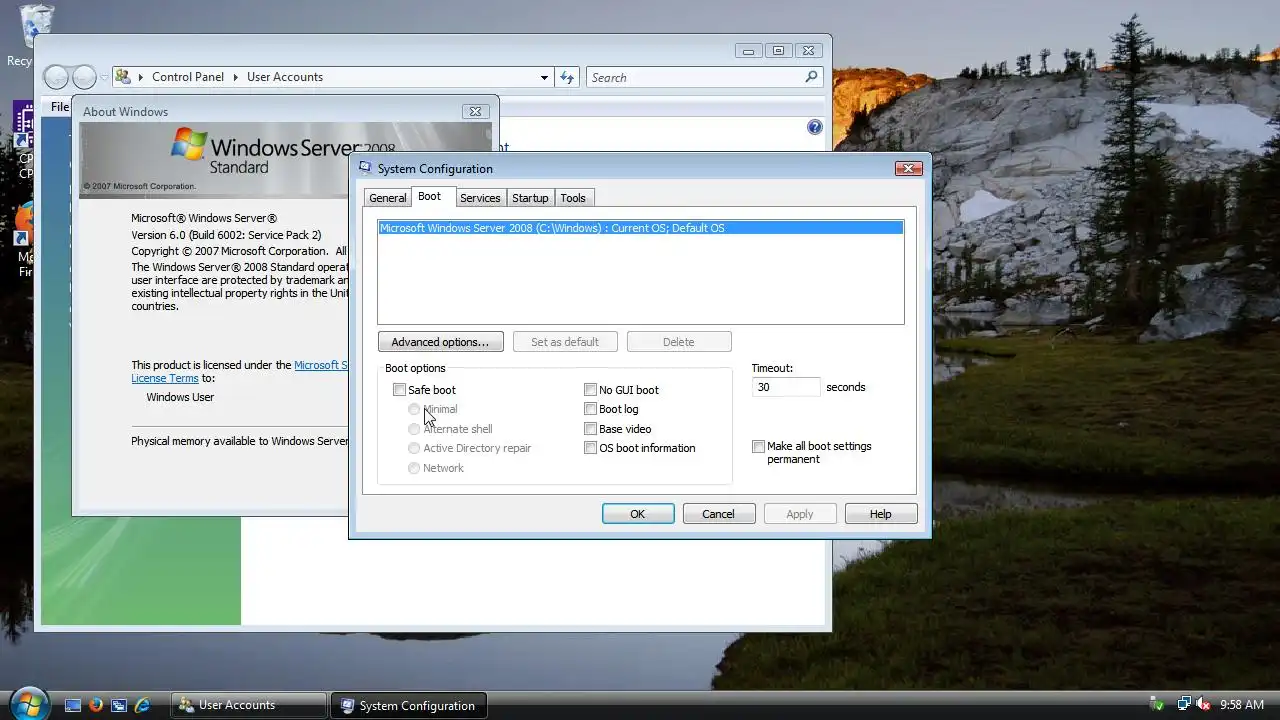Expand breadcrumb arrow before User Accounts
Image resolution: width=1280 pixels, height=720 pixels.
point(237,77)
